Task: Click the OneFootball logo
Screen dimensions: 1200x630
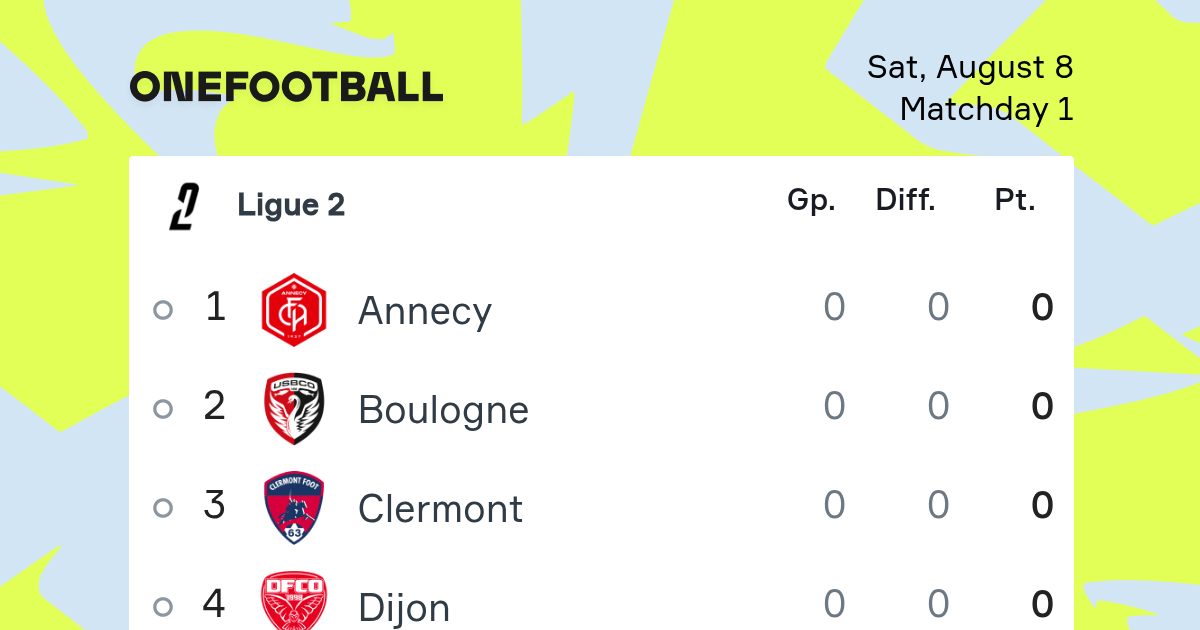Action: 287,87
